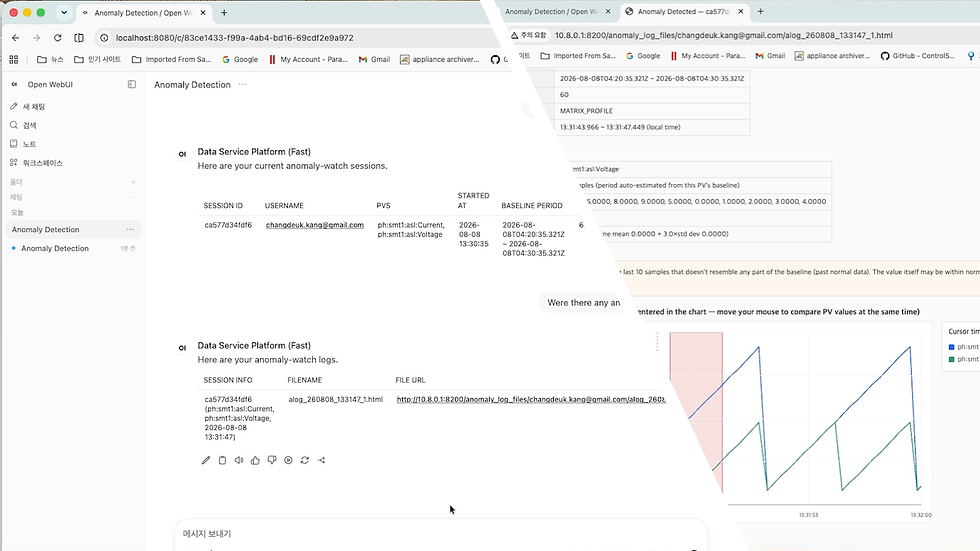Read the response aloud

(x=239, y=460)
